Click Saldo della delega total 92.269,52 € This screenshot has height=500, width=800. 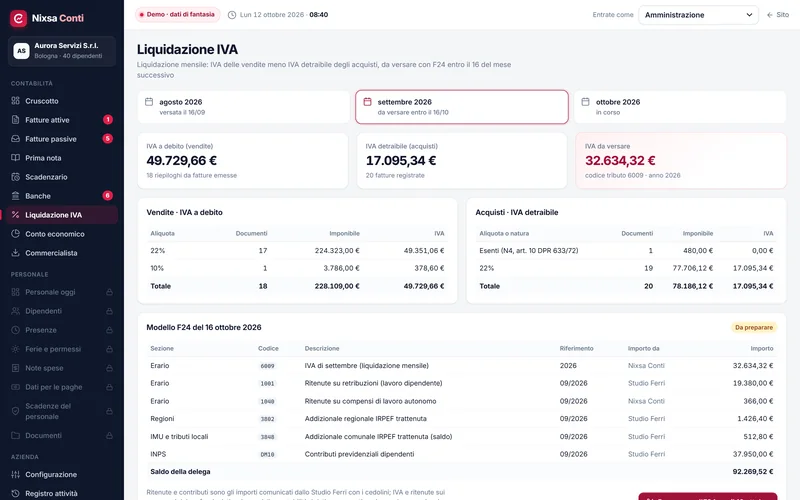[753, 471]
